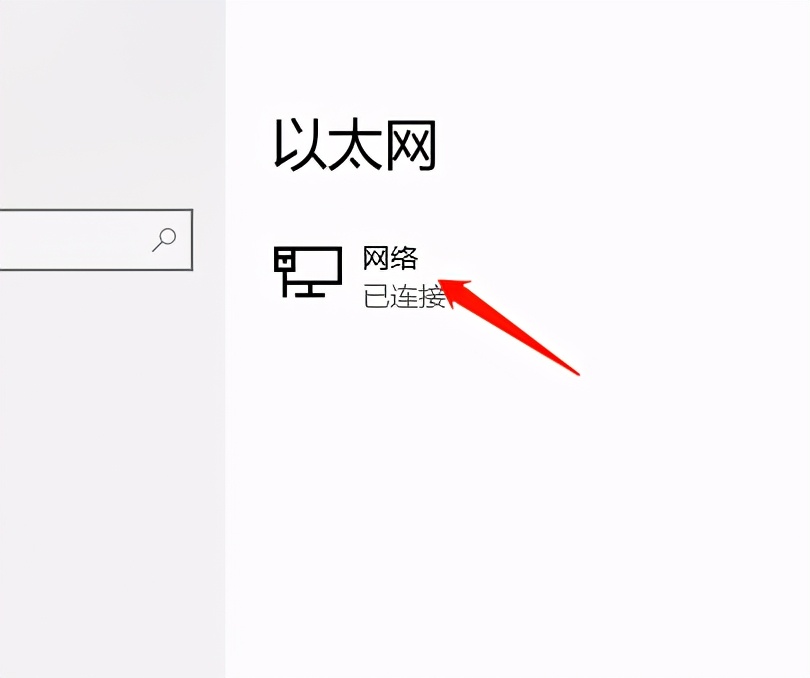Click the monitor screen in network icon
Viewport: 810px width, 678px height.
click(317, 266)
